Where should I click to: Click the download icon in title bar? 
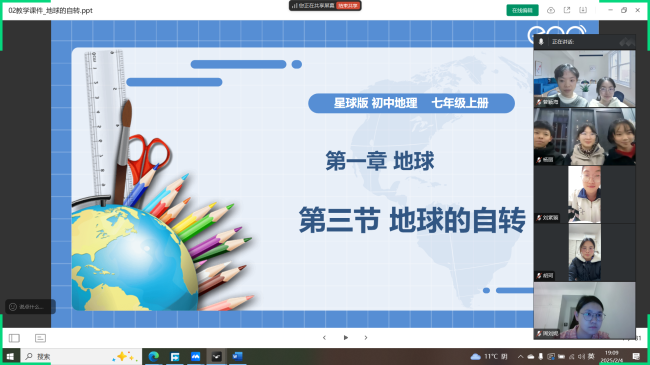point(583,10)
